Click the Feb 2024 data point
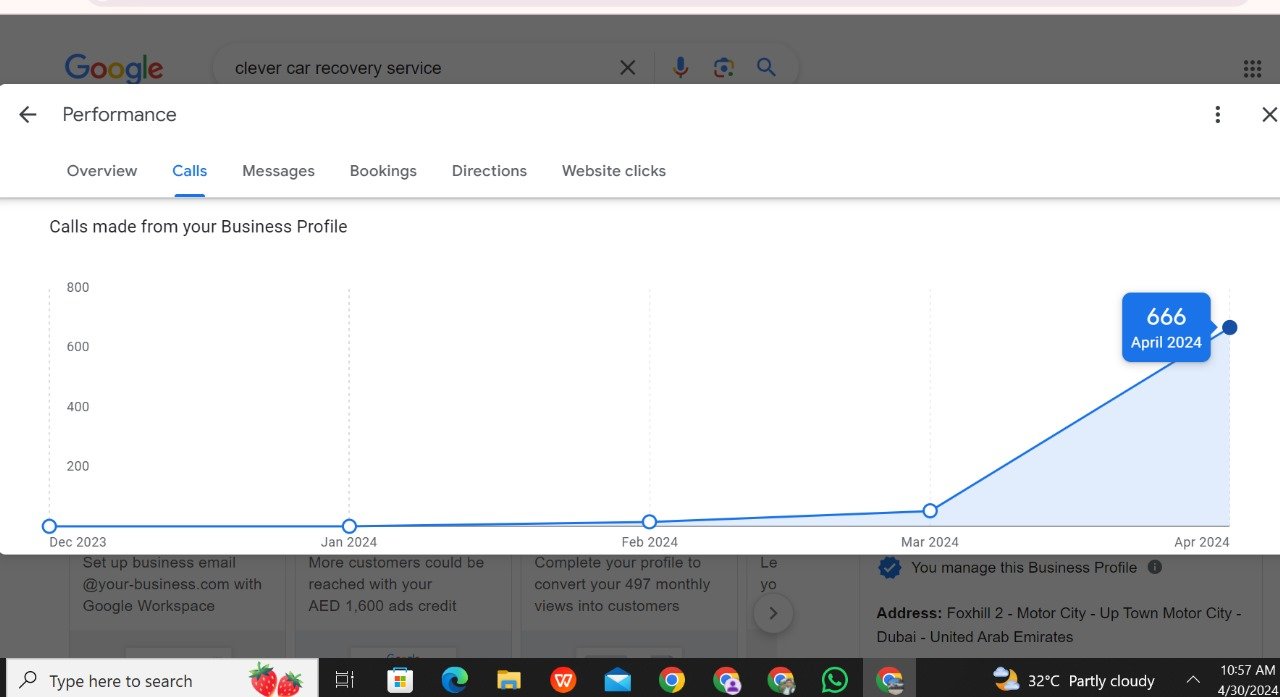This screenshot has width=1280, height=697. click(x=649, y=522)
